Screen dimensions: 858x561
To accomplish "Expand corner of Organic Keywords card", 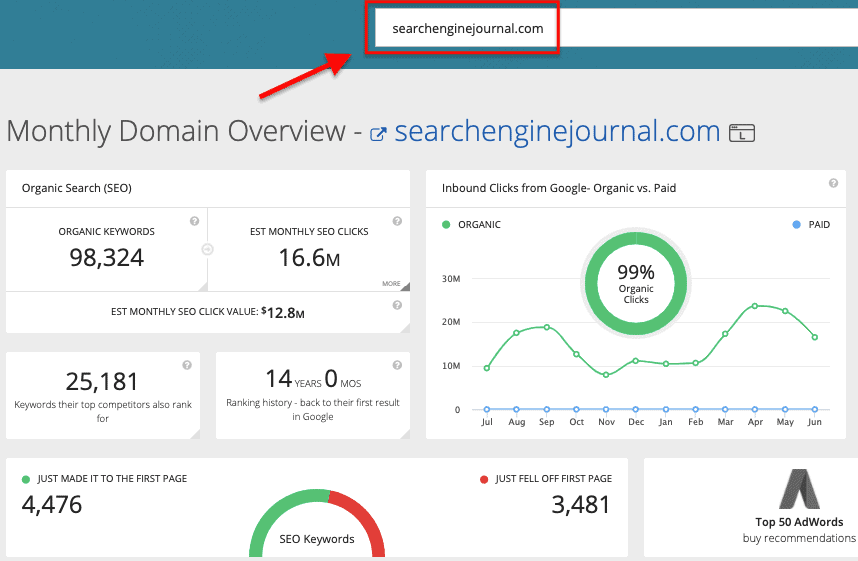I will point(203,287).
